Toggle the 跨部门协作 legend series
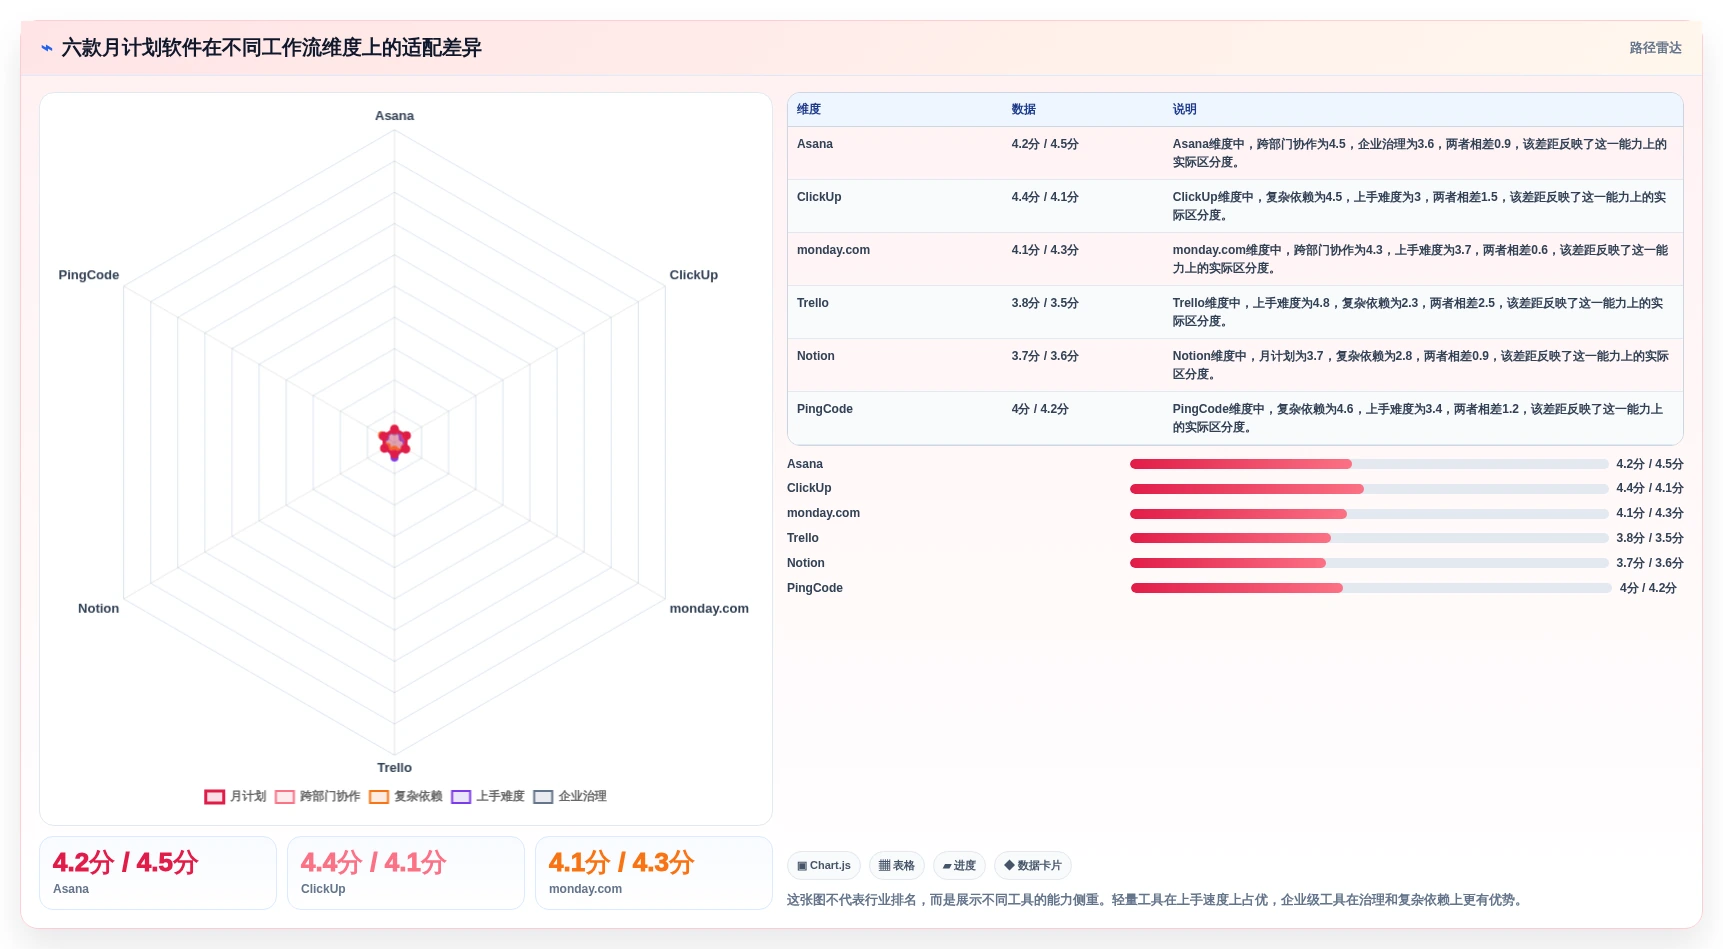 pos(317,797)
